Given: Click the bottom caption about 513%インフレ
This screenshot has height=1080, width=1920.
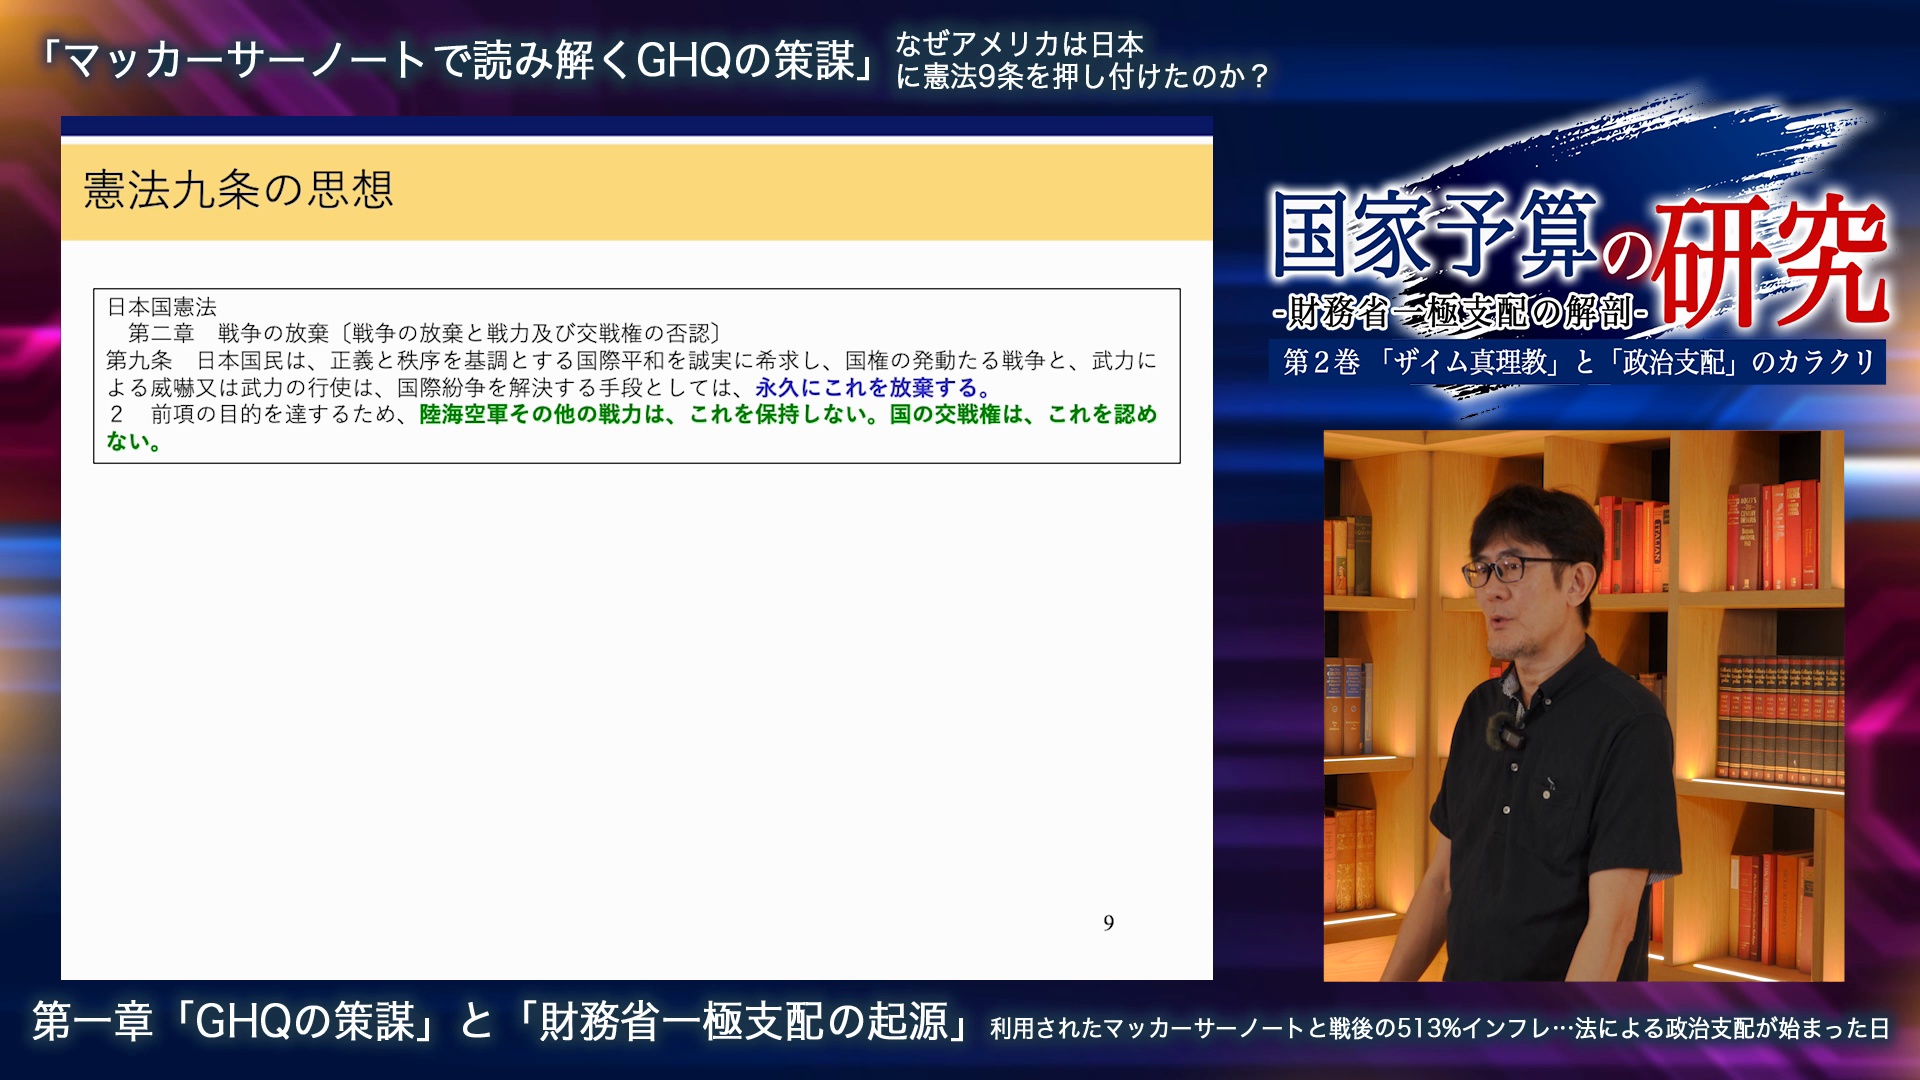Looking at the screenshot, I should [1438, 1028].
